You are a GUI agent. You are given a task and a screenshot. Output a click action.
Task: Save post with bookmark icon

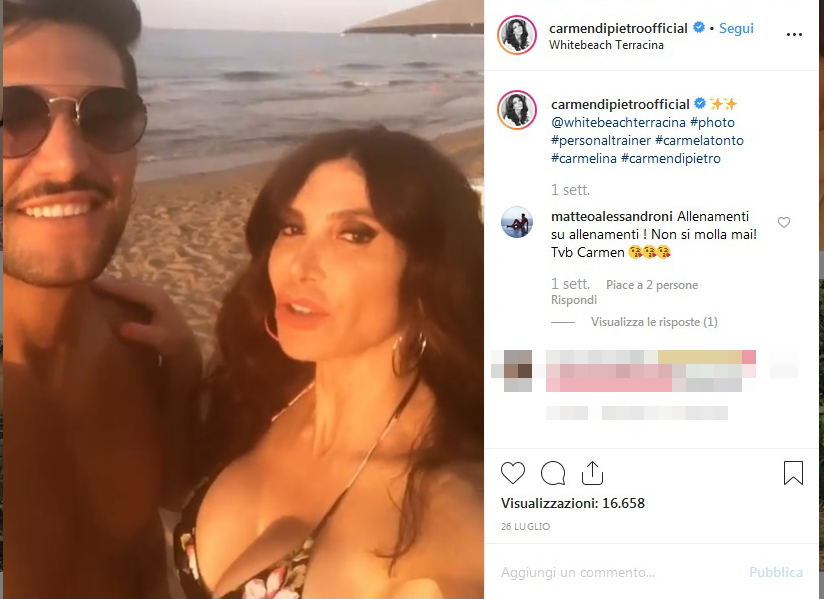click(793, 473)
